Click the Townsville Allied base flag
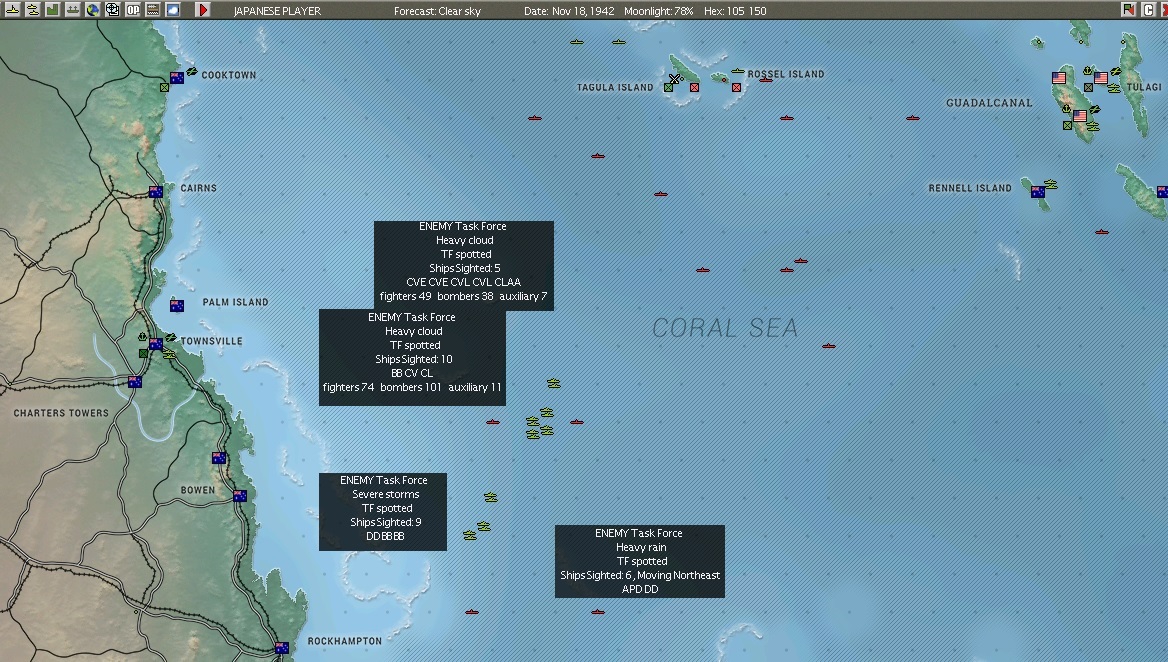The image size is (1168, 662). click(156, 343)
